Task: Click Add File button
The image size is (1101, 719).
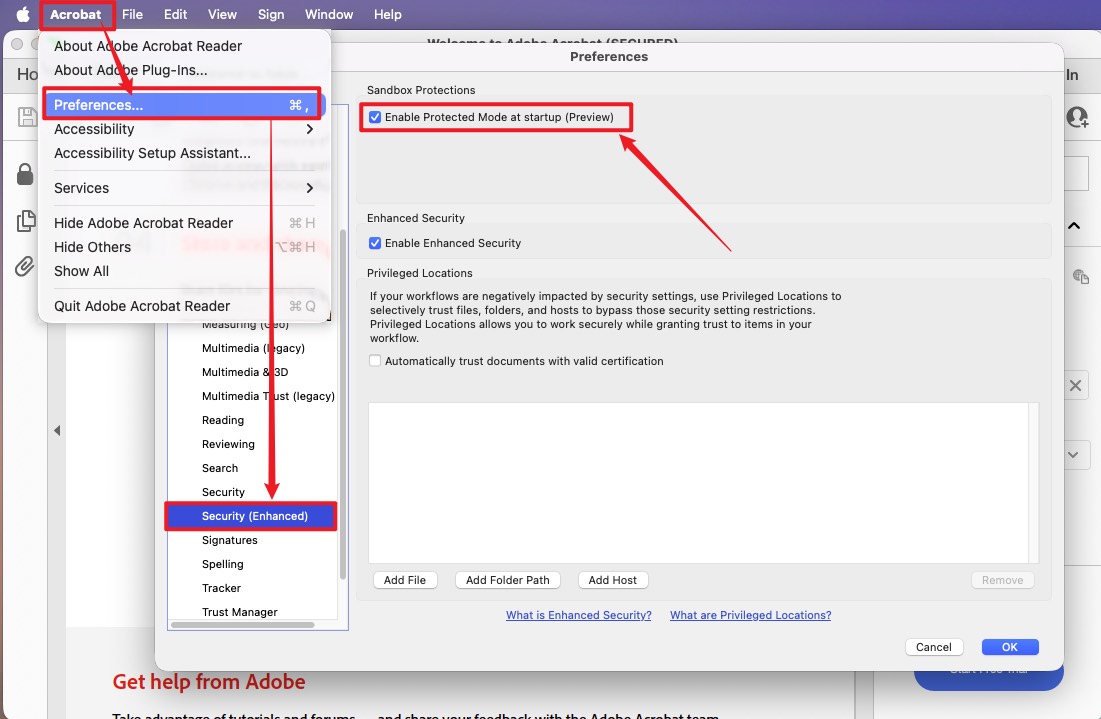Action: point(405,580)
